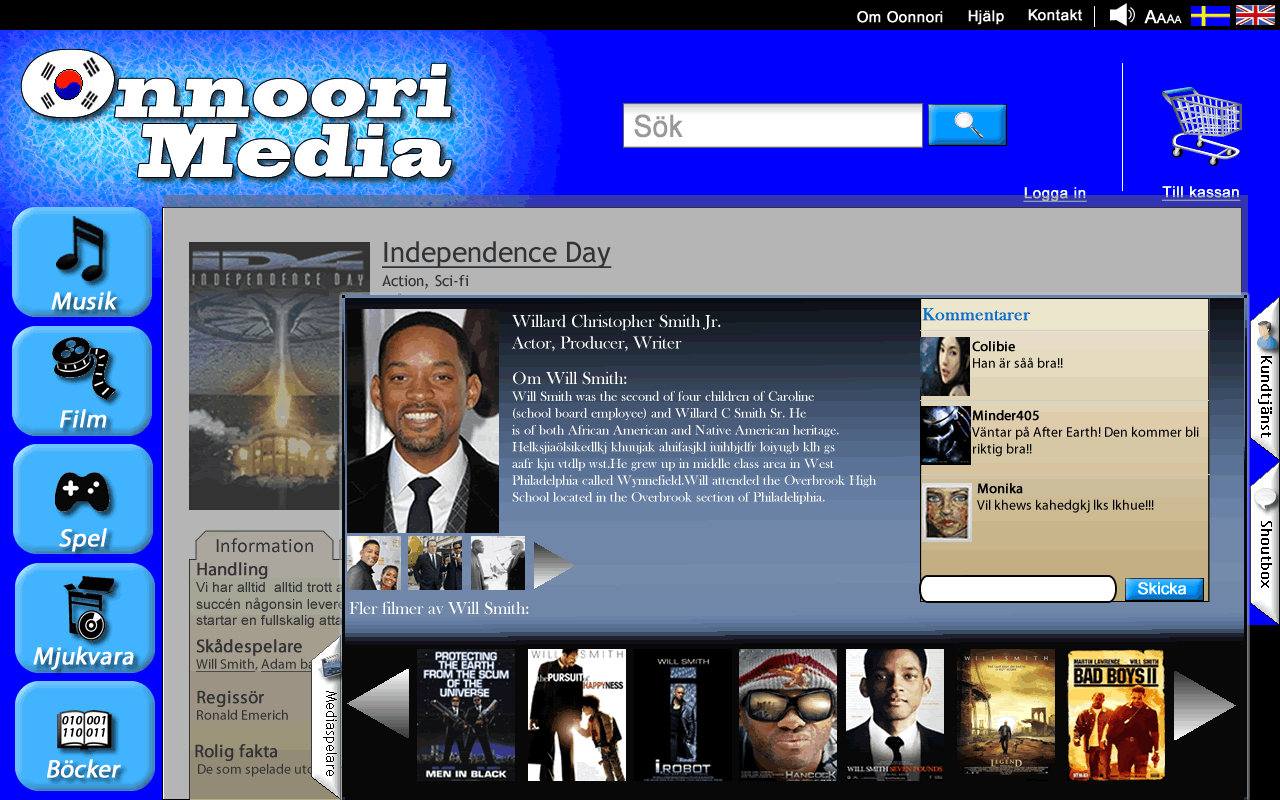Screen dimensions: 1280x800
Task: Open the Böcker category
Action: click(x=84, y=736)
